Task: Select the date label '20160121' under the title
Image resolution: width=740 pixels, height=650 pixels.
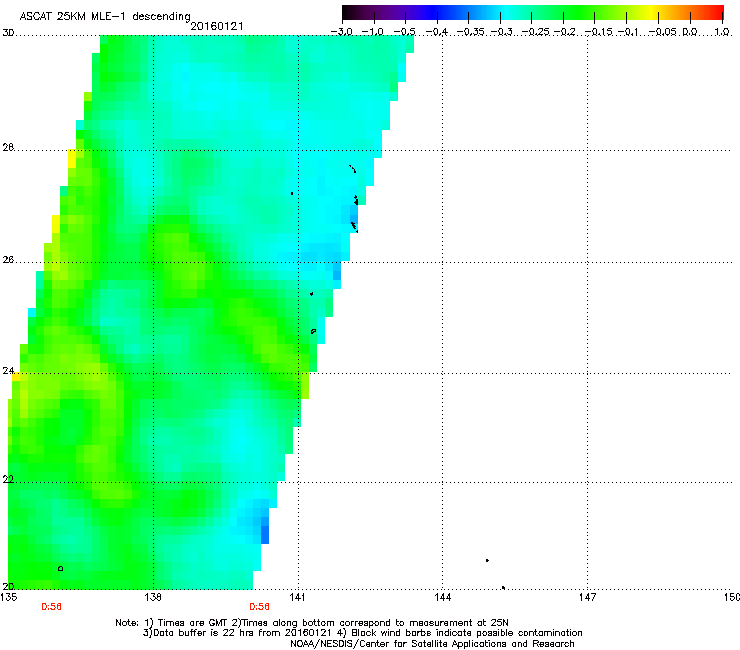Action: (x=217, y=26)
